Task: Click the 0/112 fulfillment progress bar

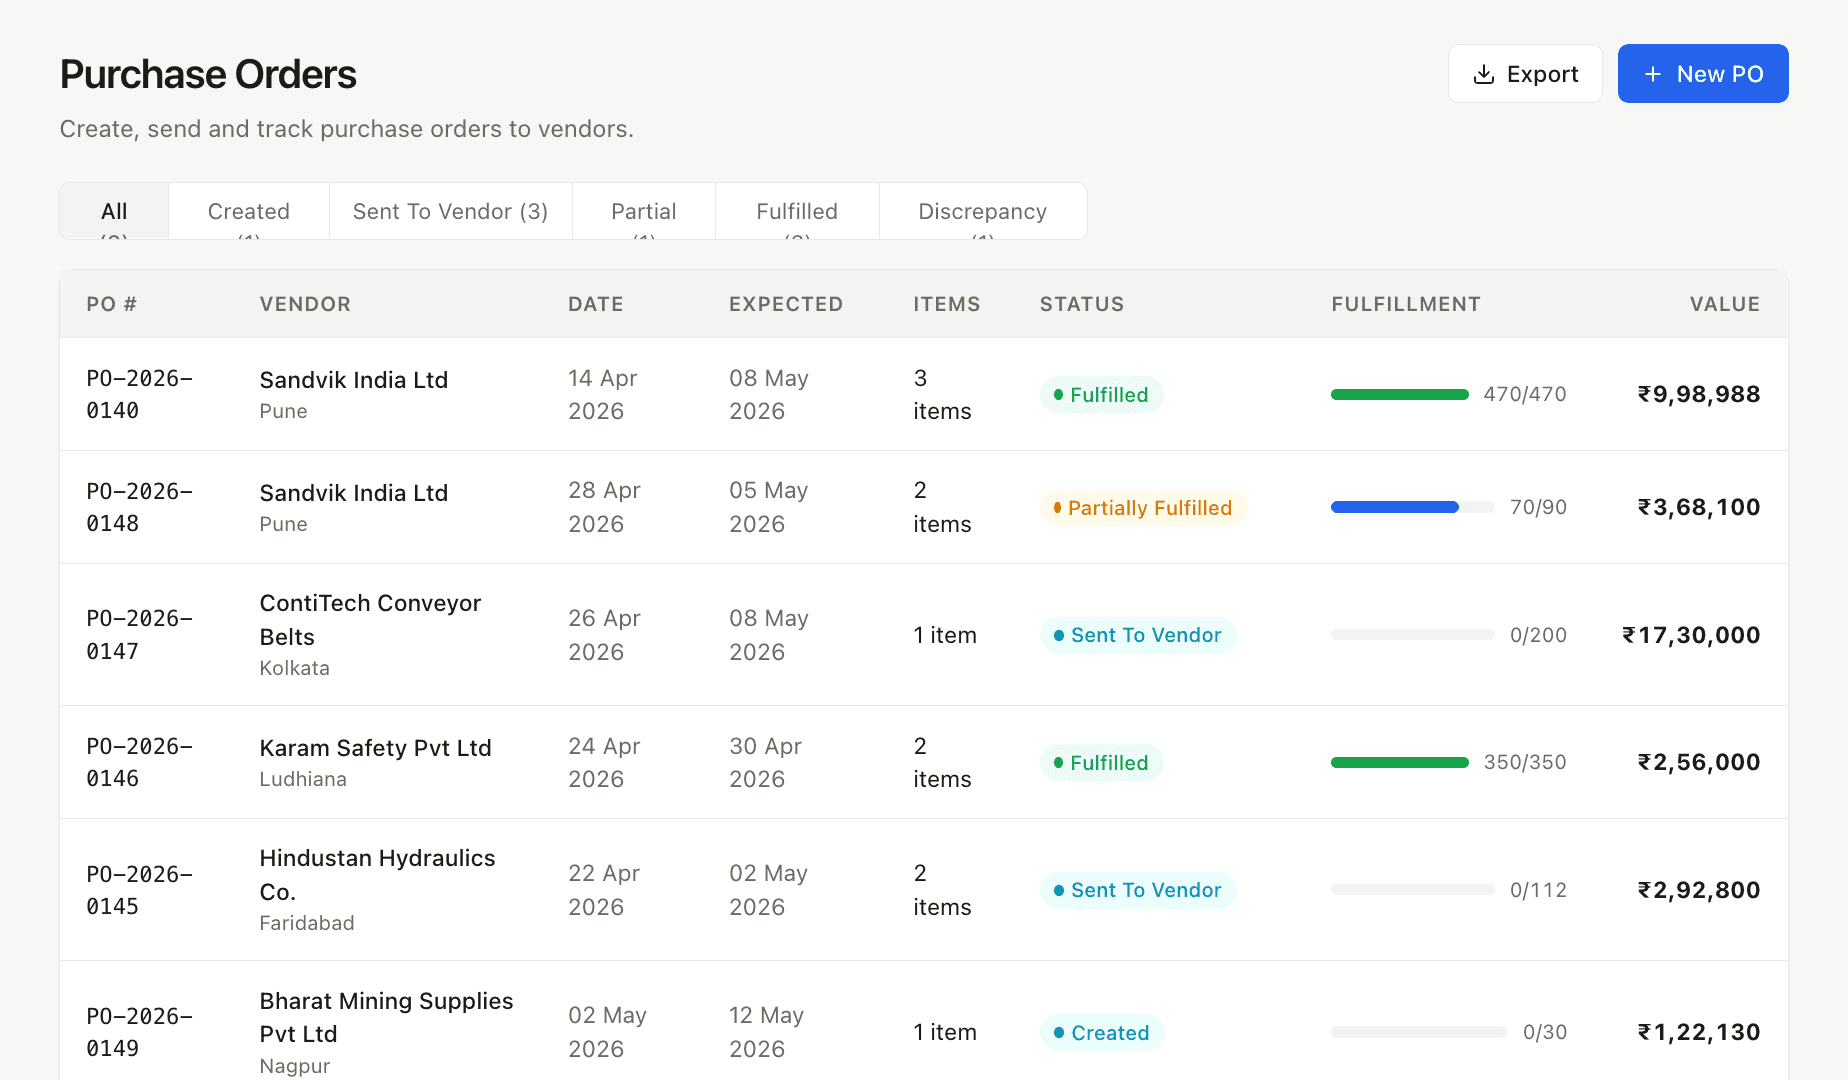Action: (1413, 890)
